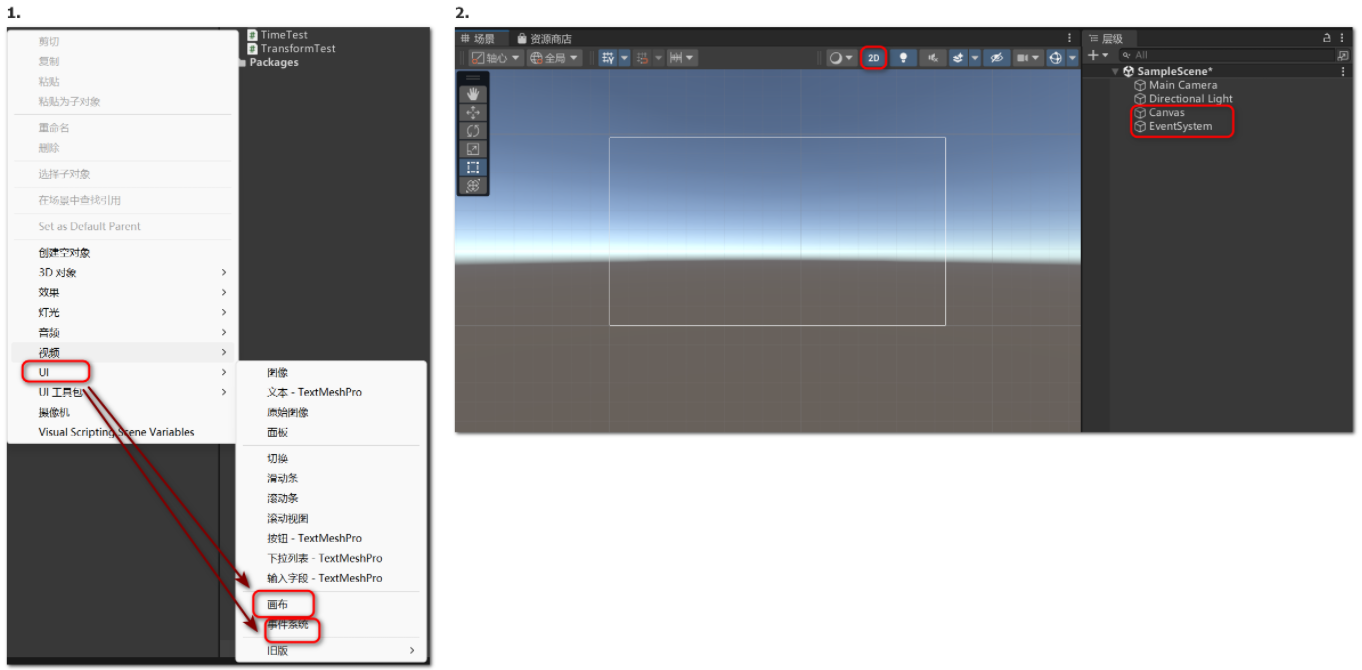Open global 全局 handle rotation dropdown
Screen dimensions: 1362x670
pos(555,58)
